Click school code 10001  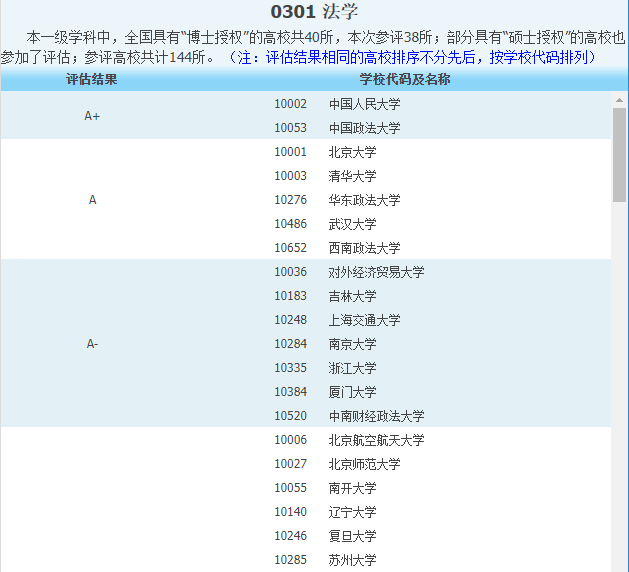(x=290, y=152)
